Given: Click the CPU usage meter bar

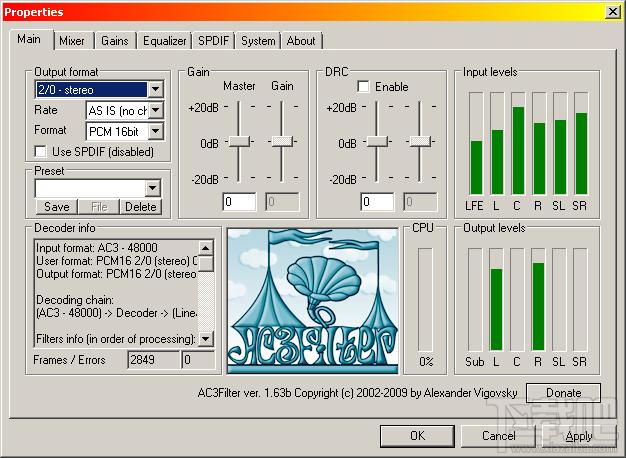Looking at the screenshot, I should [x=426, y=300].
